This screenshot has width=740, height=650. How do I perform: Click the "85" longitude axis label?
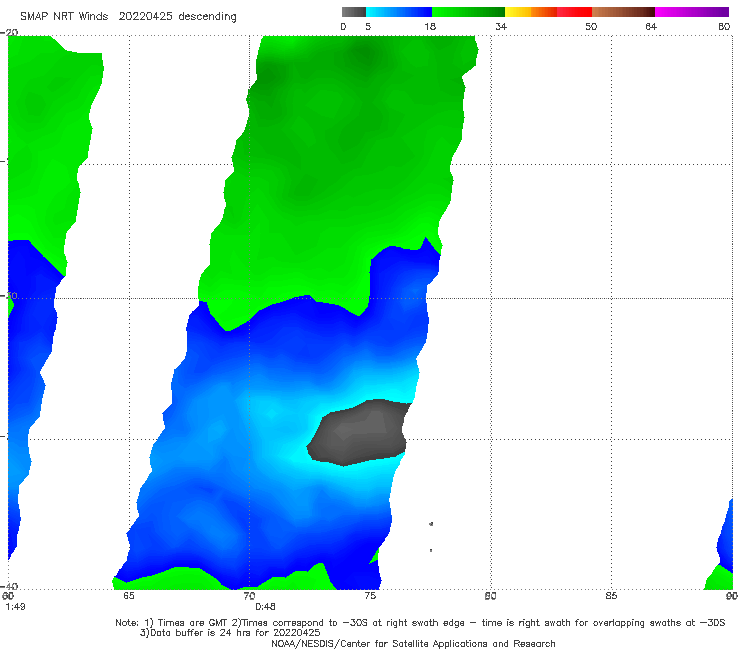(611, 596)
